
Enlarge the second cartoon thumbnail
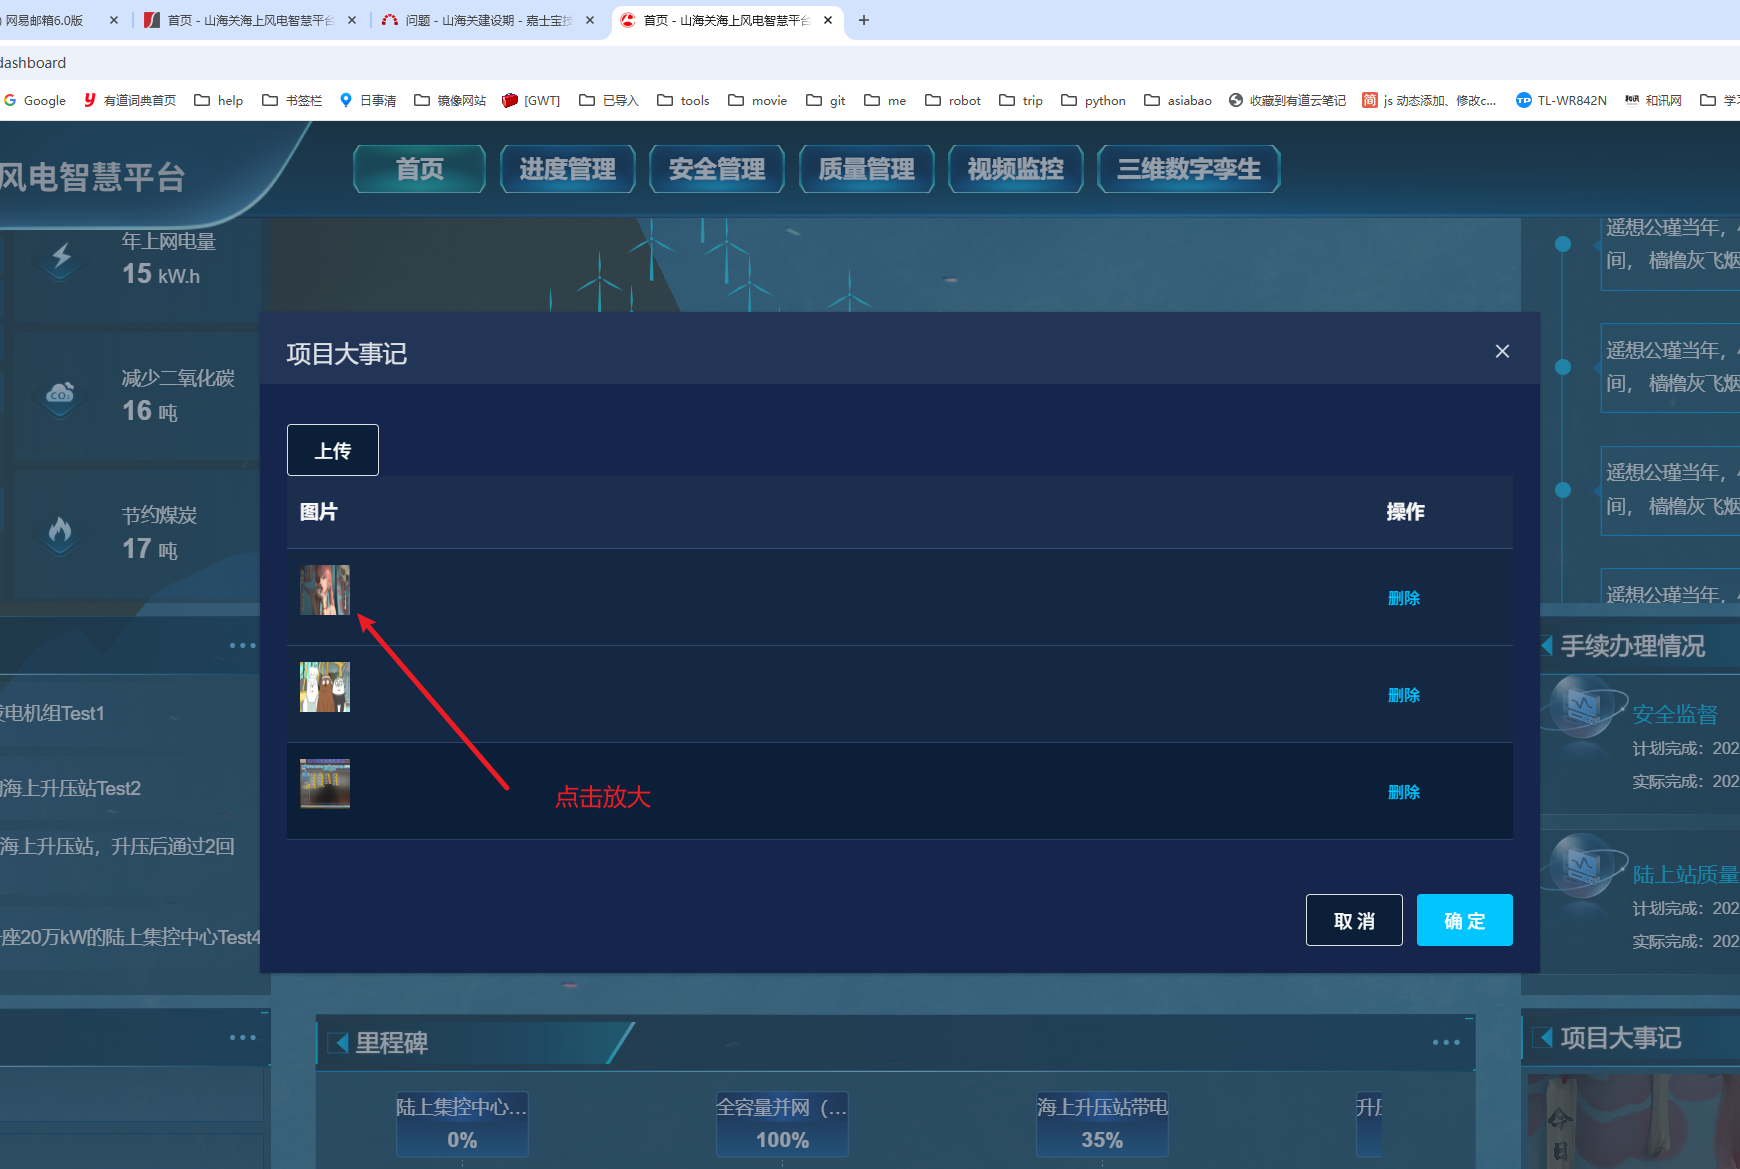tap(325, 687)
